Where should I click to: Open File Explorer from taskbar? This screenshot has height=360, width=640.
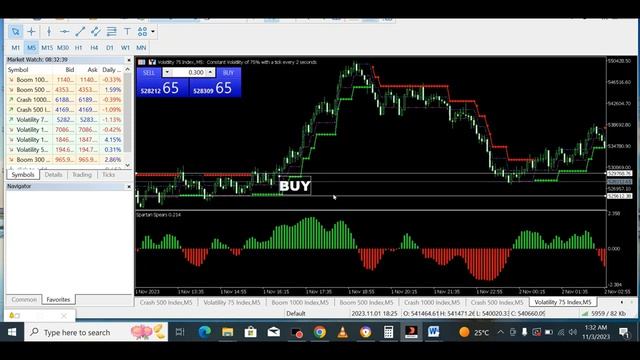[x=227, y=332]
